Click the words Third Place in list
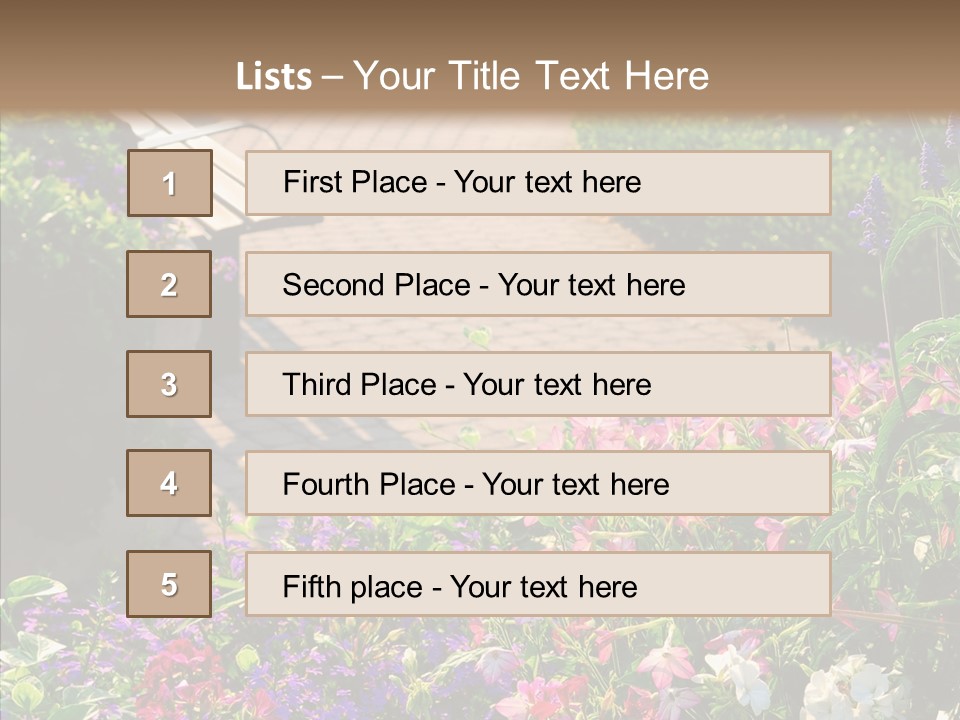This screenshot has height=720, width=960. [x=359, y=385]
